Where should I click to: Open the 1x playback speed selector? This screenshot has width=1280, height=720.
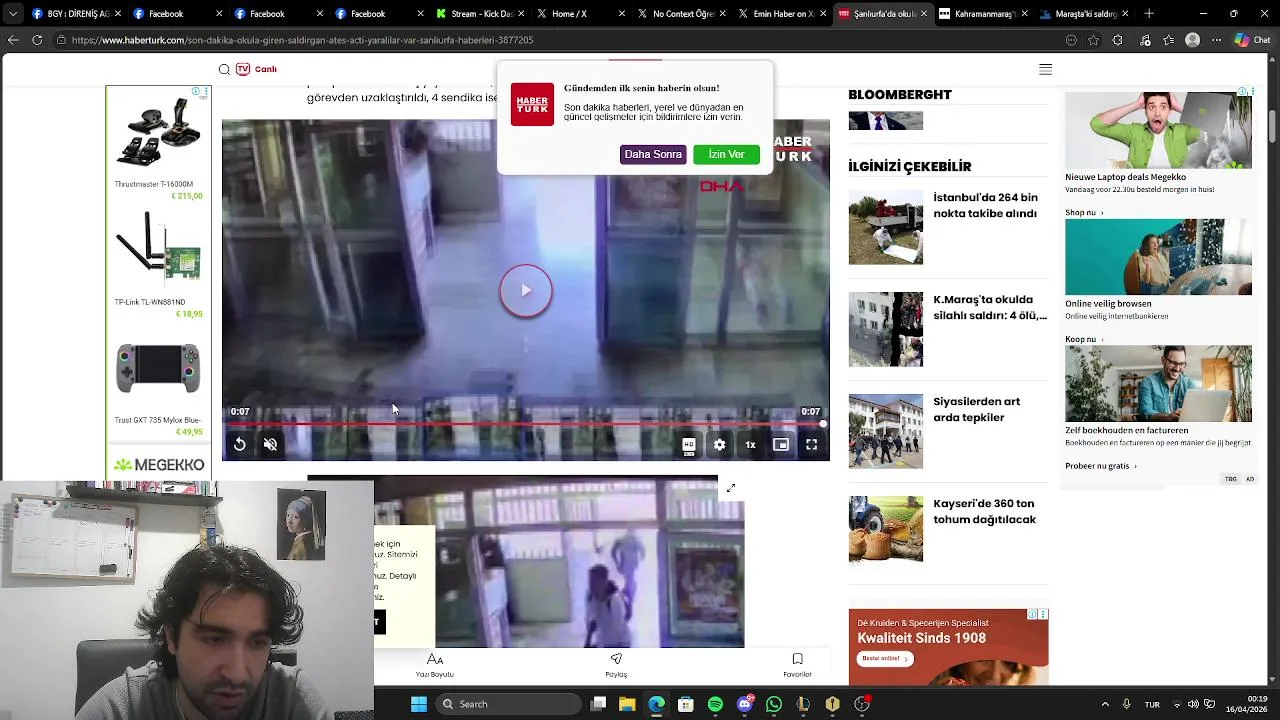(750, 445)
